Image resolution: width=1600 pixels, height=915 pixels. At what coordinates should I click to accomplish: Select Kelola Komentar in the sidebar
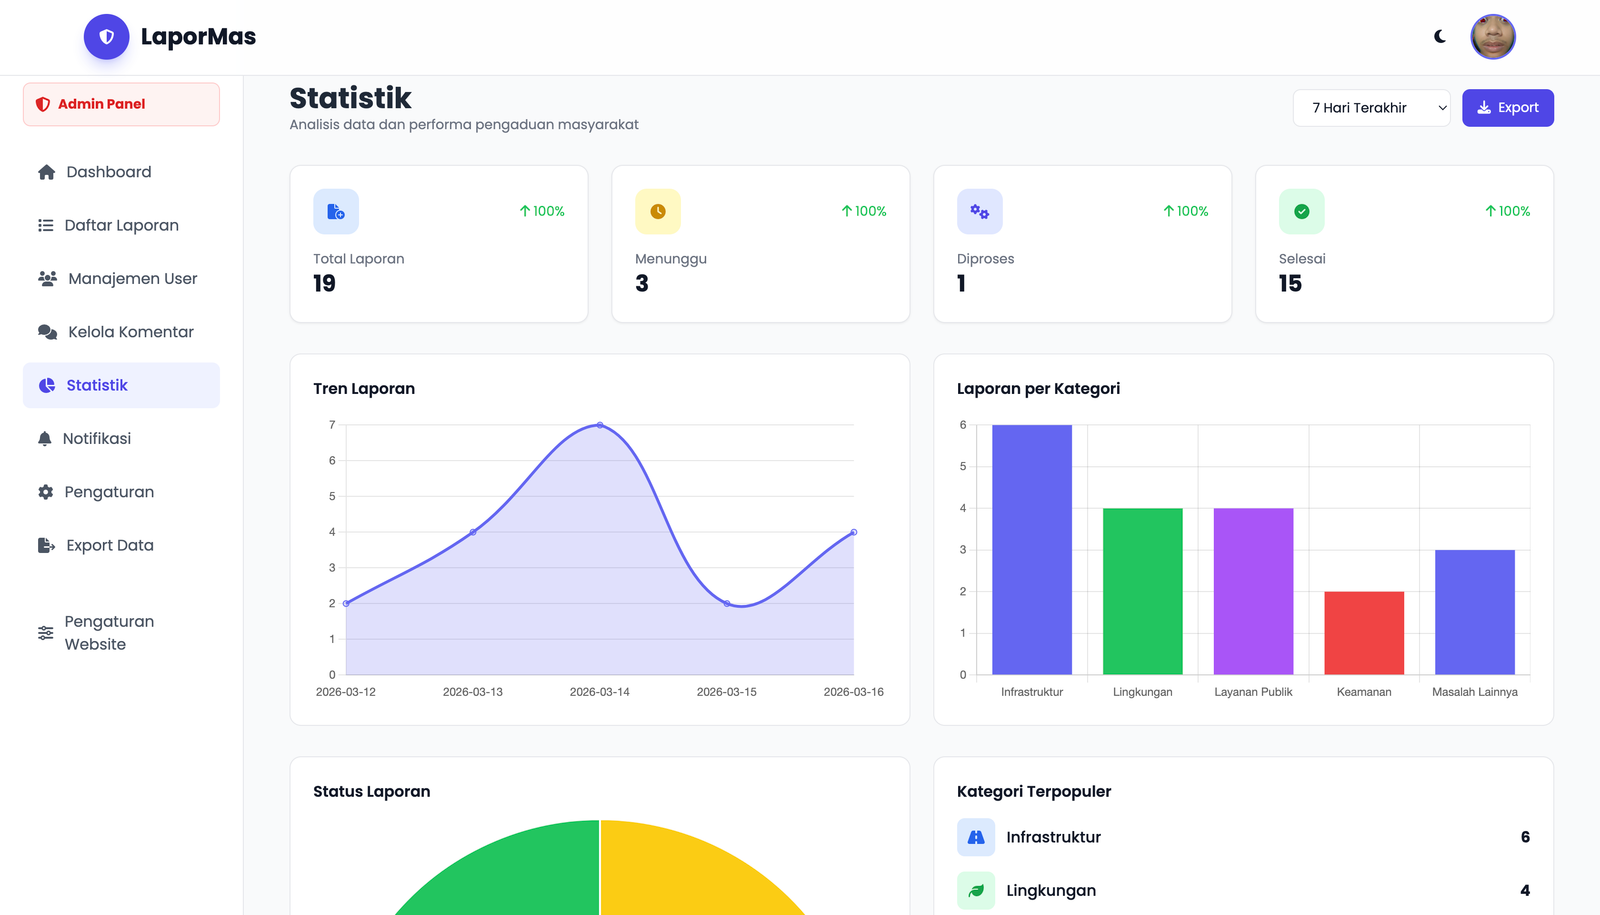click(121, 332)
